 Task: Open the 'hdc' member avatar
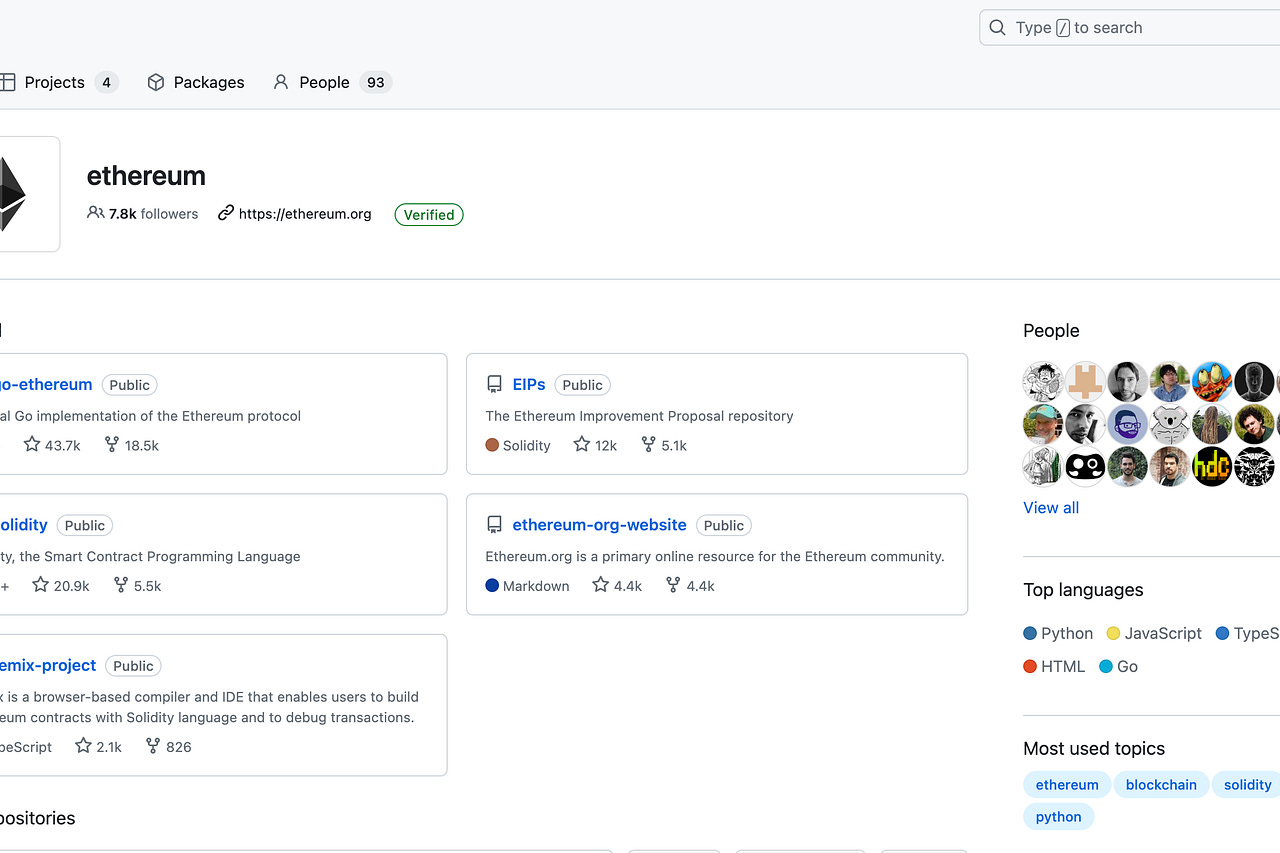click(1212, 466)
